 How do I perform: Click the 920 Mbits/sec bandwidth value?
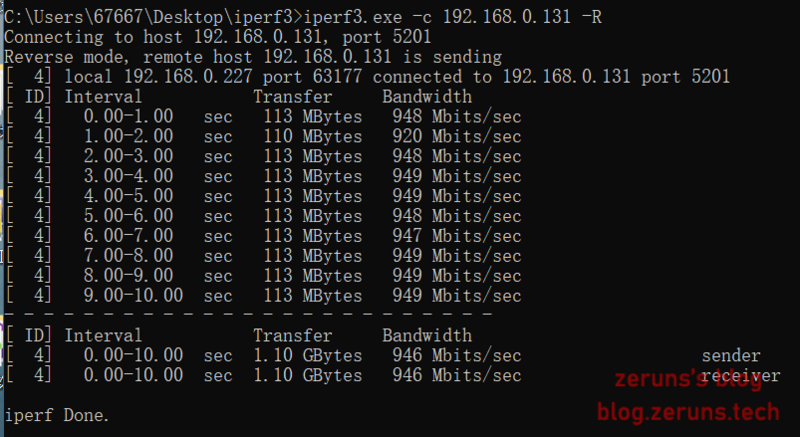457,137
